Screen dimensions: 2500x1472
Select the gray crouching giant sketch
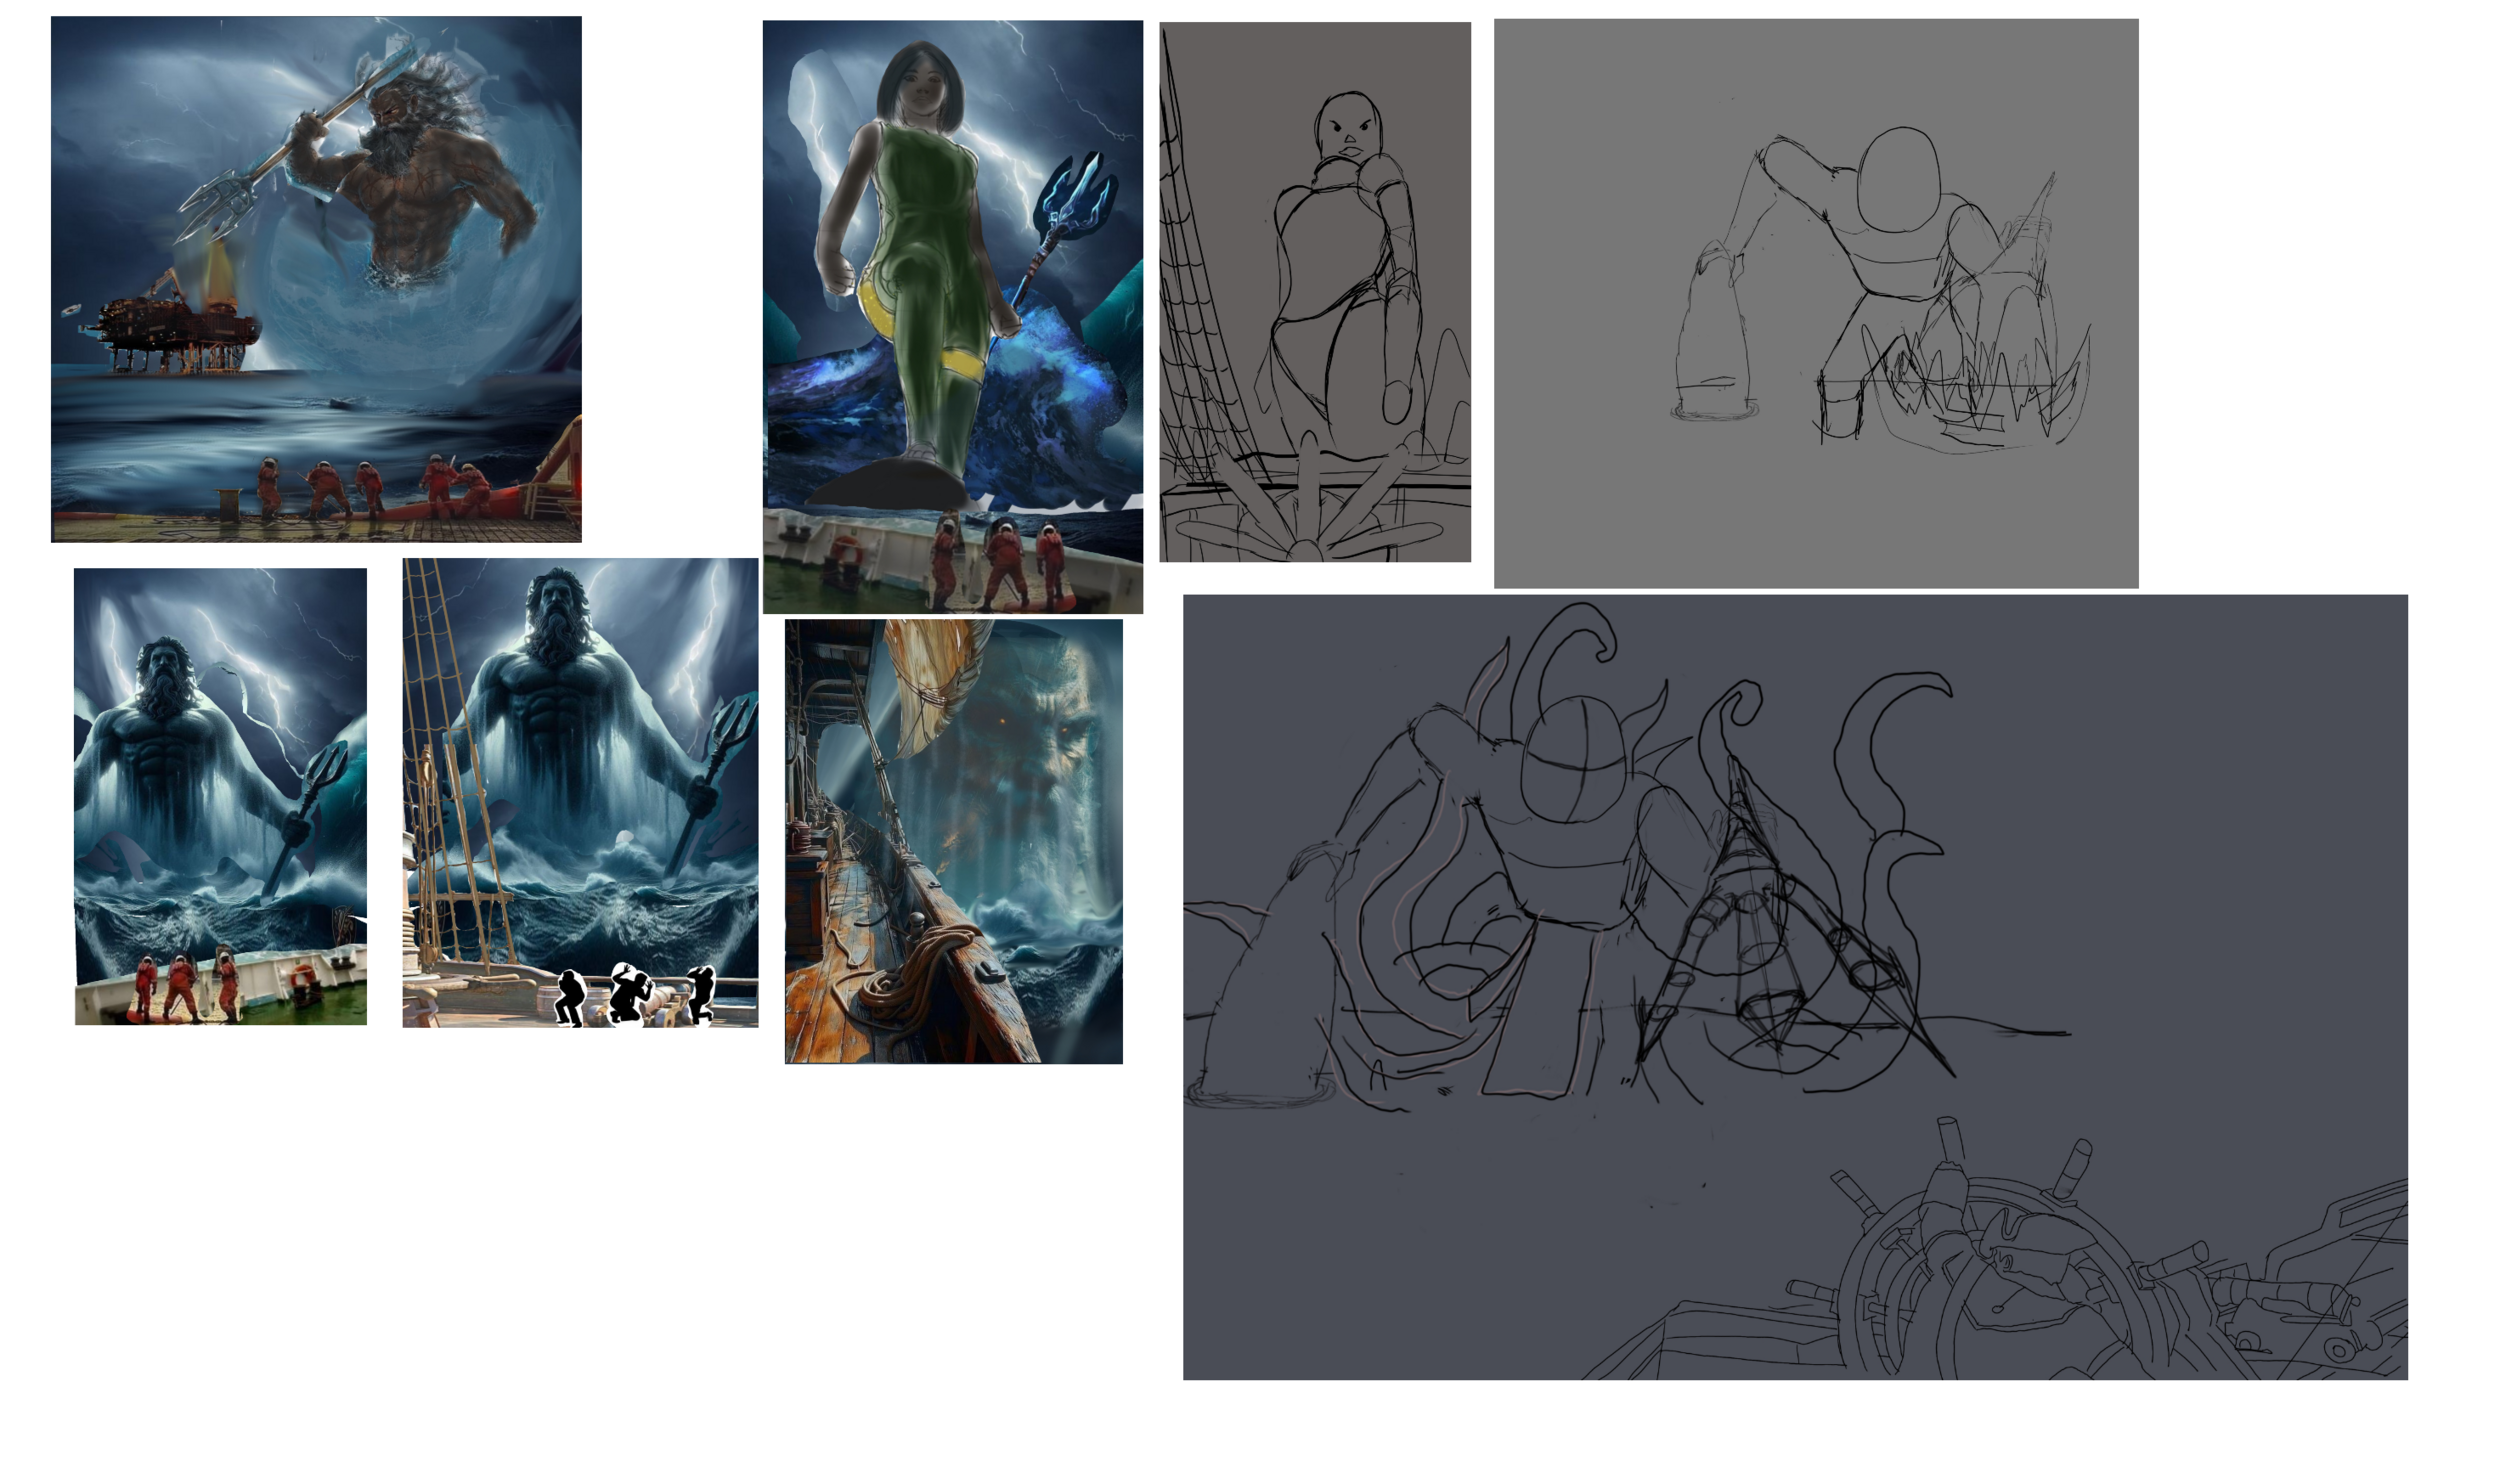[x=1814, y=302]
